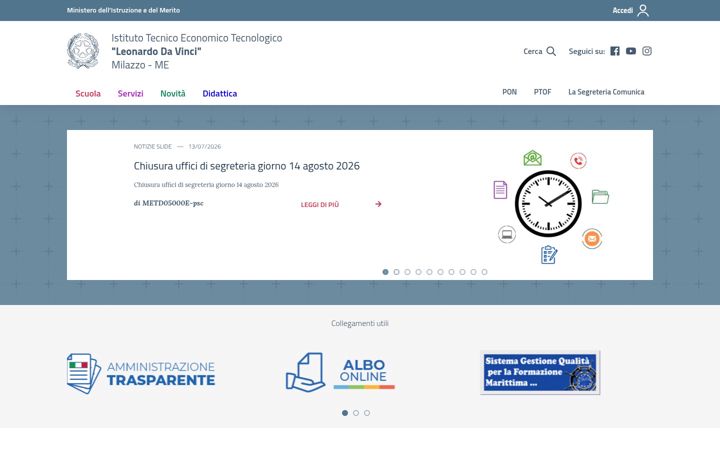Screen dimensions: 720x450
Task: Click the Cerca magnifying glass icon
Action: tap(551, 51)
